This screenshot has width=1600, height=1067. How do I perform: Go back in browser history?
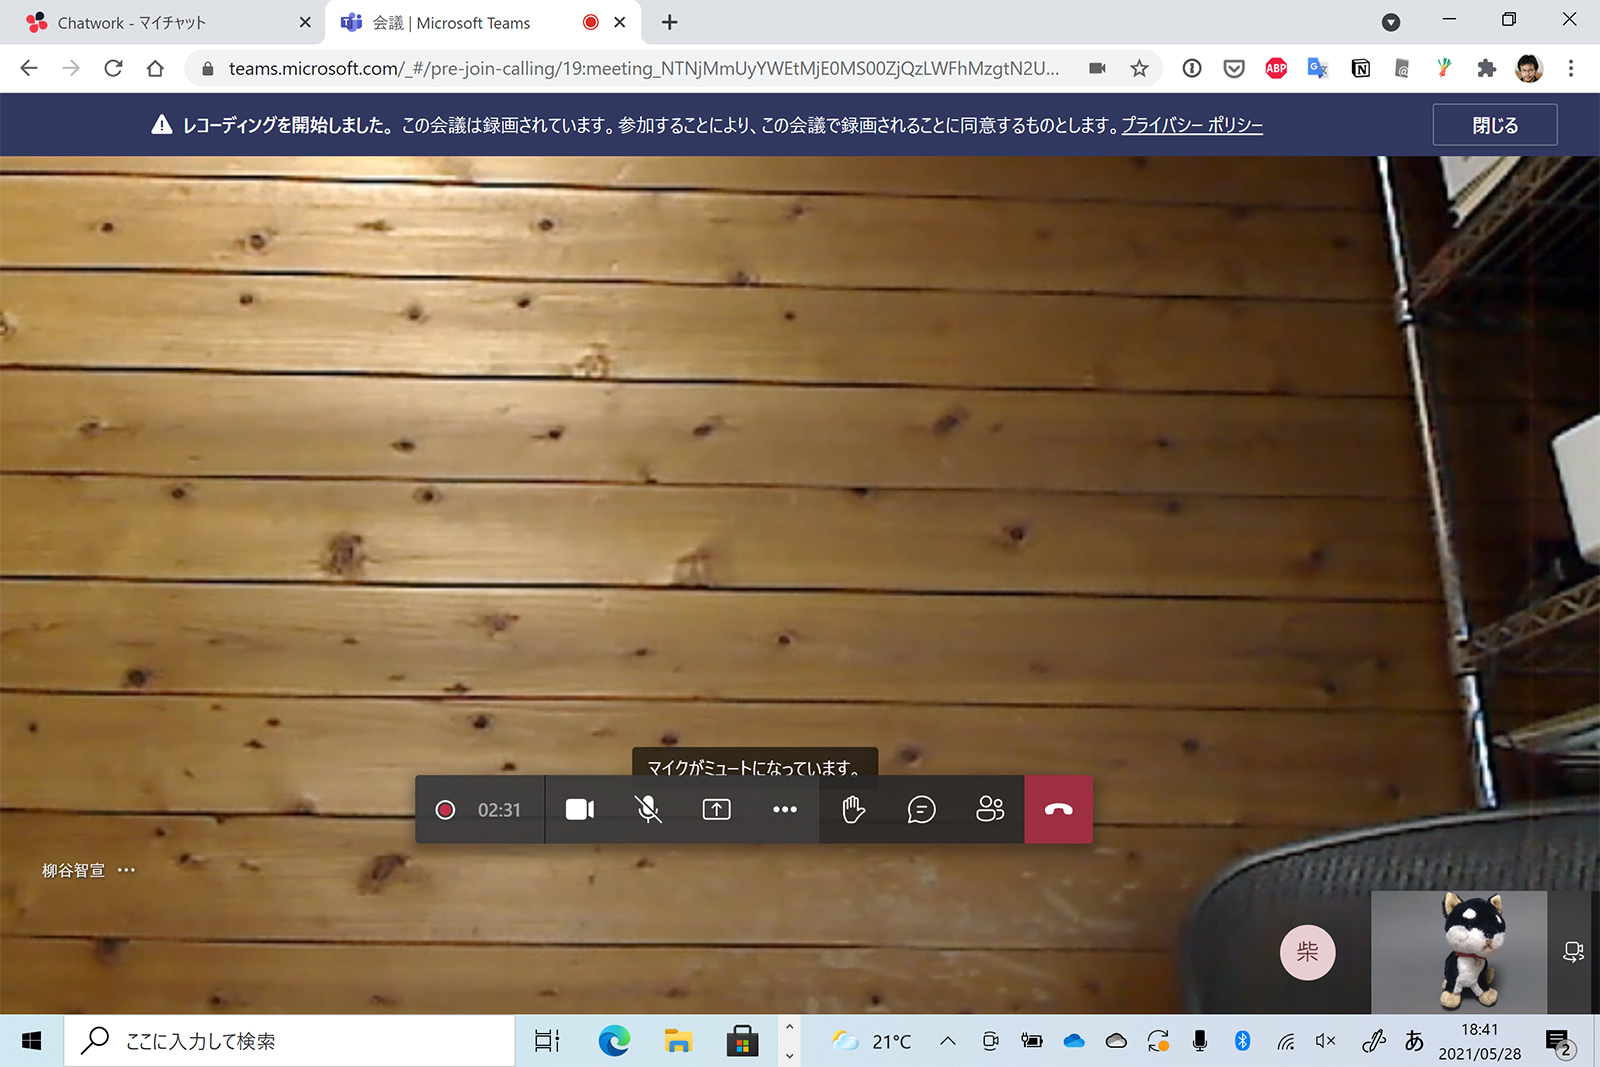click(x=29, y=68)
